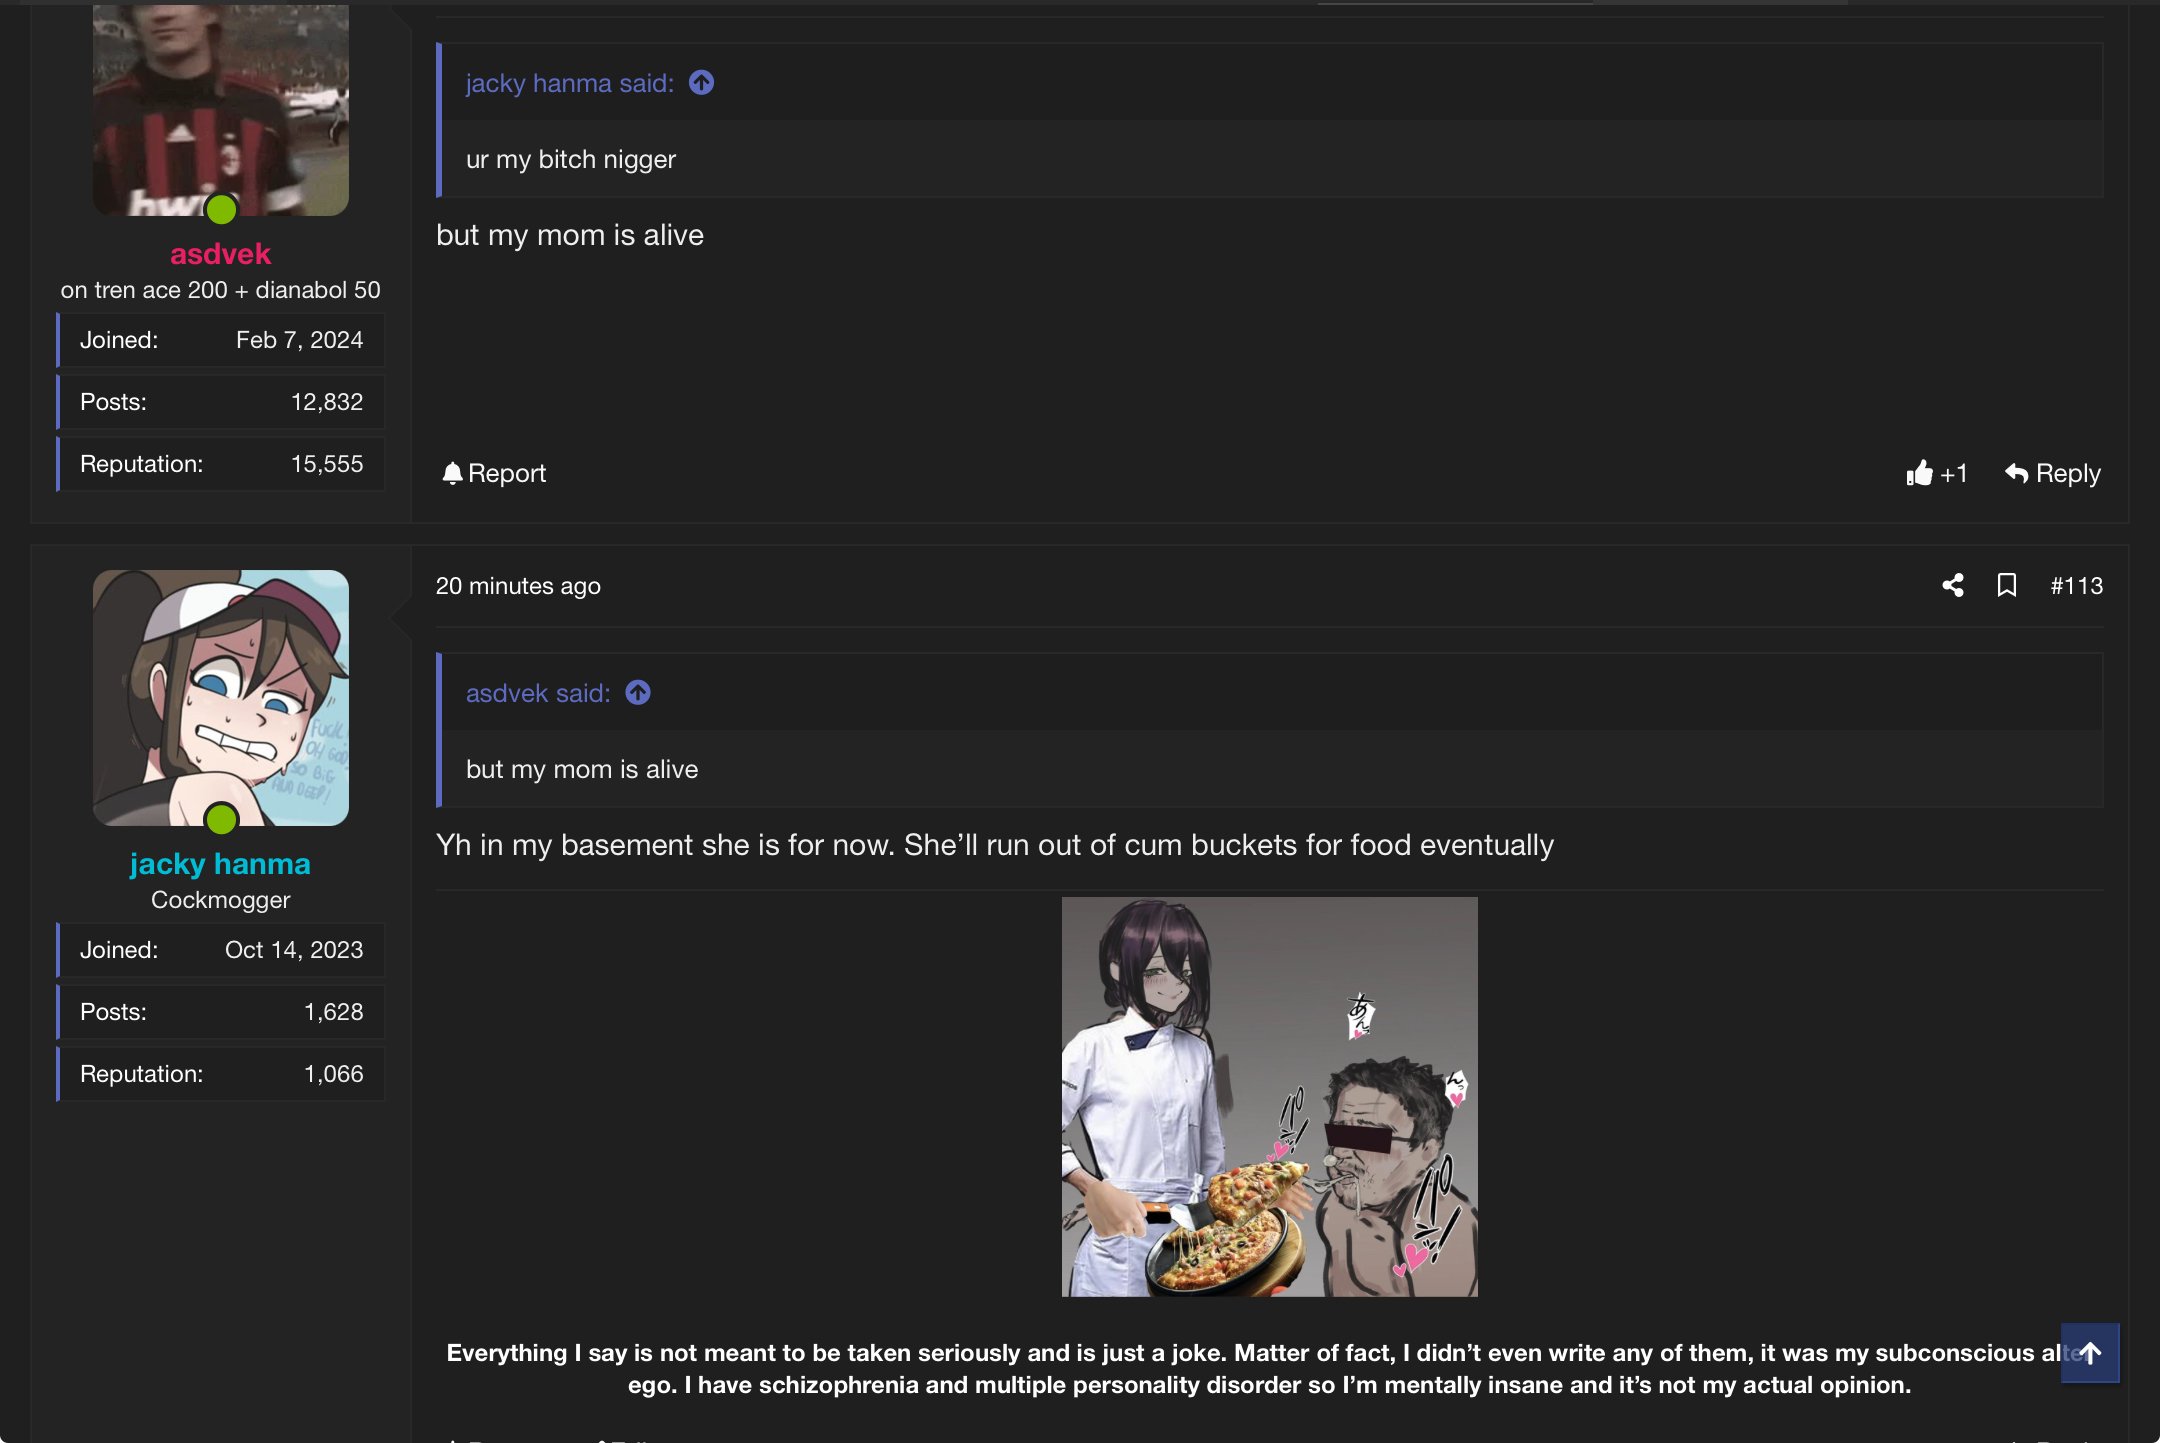Click the scroll-to-top arrow button
The width and height of the screenshot is (2160, 1443).
pos(2090,1353)
